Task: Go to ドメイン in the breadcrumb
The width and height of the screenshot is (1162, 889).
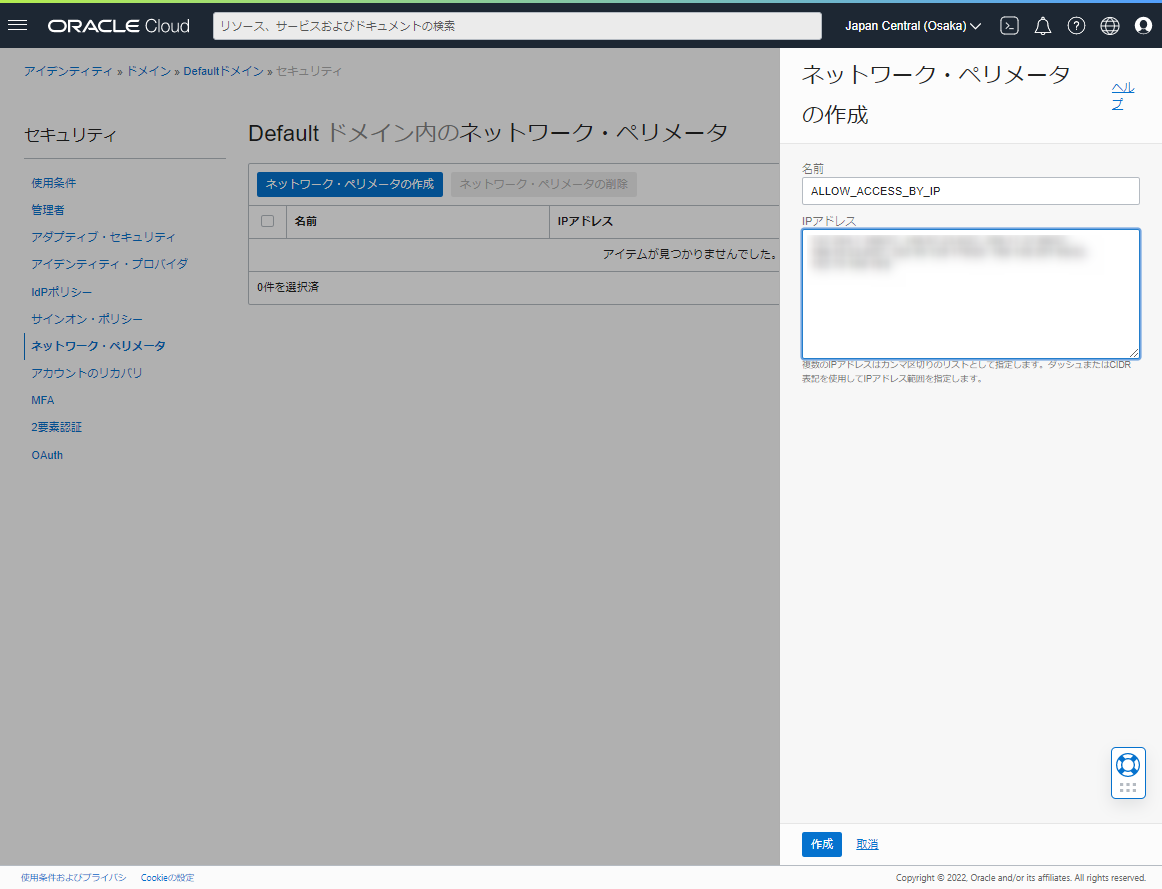Action: tap(149, 71)
